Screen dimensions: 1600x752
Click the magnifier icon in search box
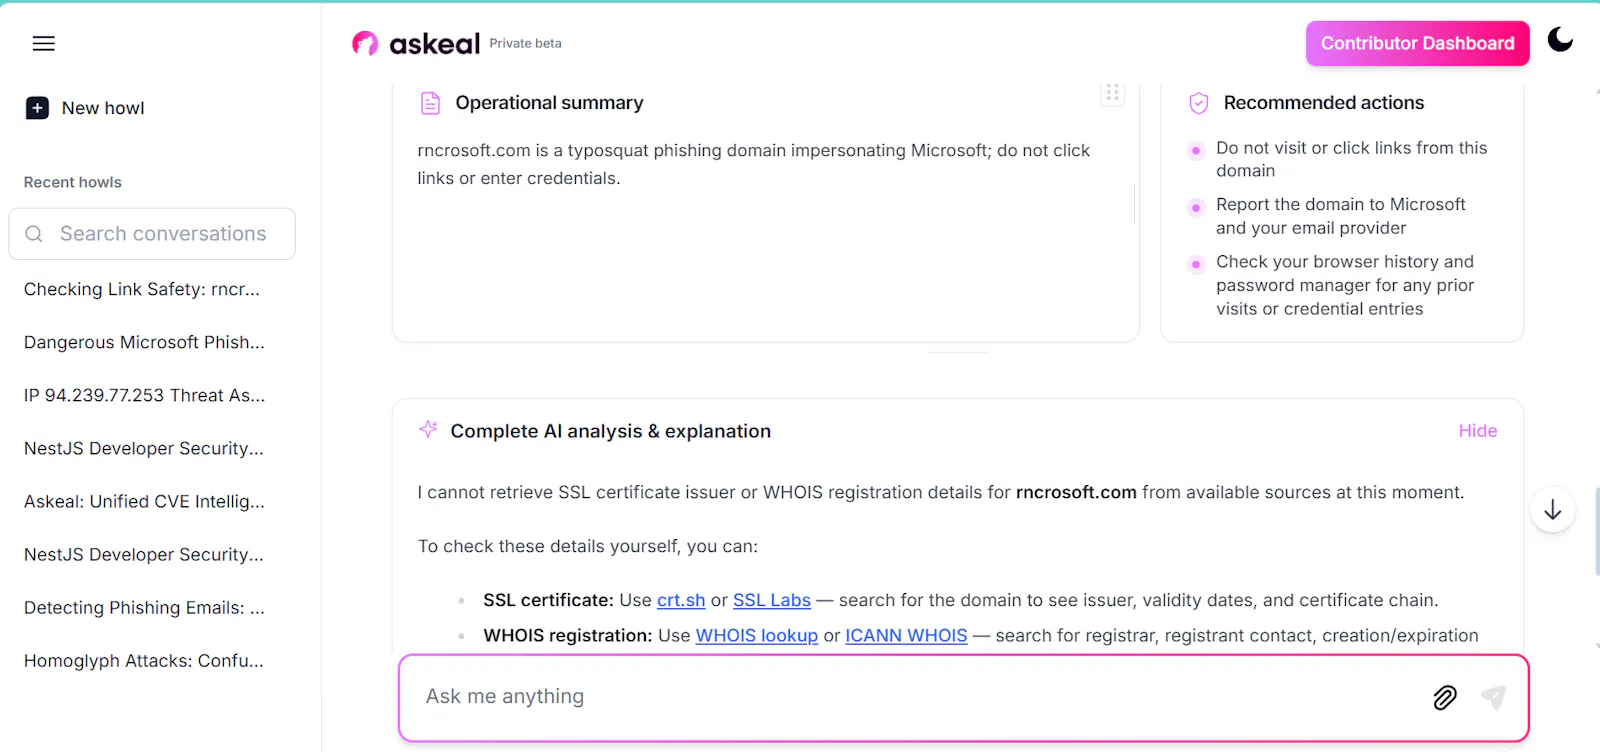[34, 234]
